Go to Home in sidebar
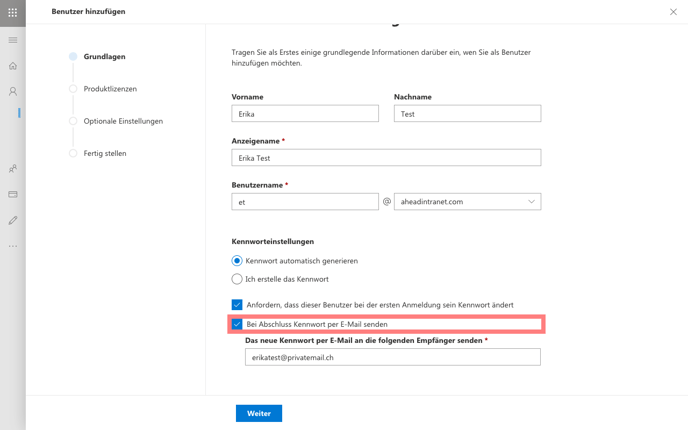This screenshot has height=430, width=688. (x=13, y=66)
